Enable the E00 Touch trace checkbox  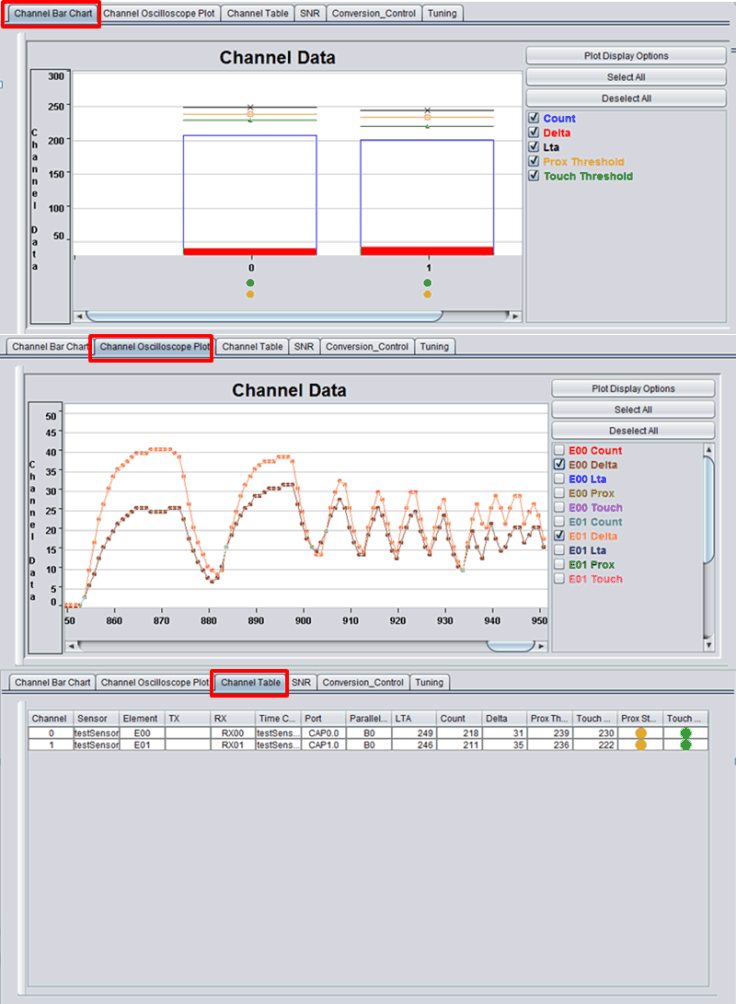coord(559,507)
